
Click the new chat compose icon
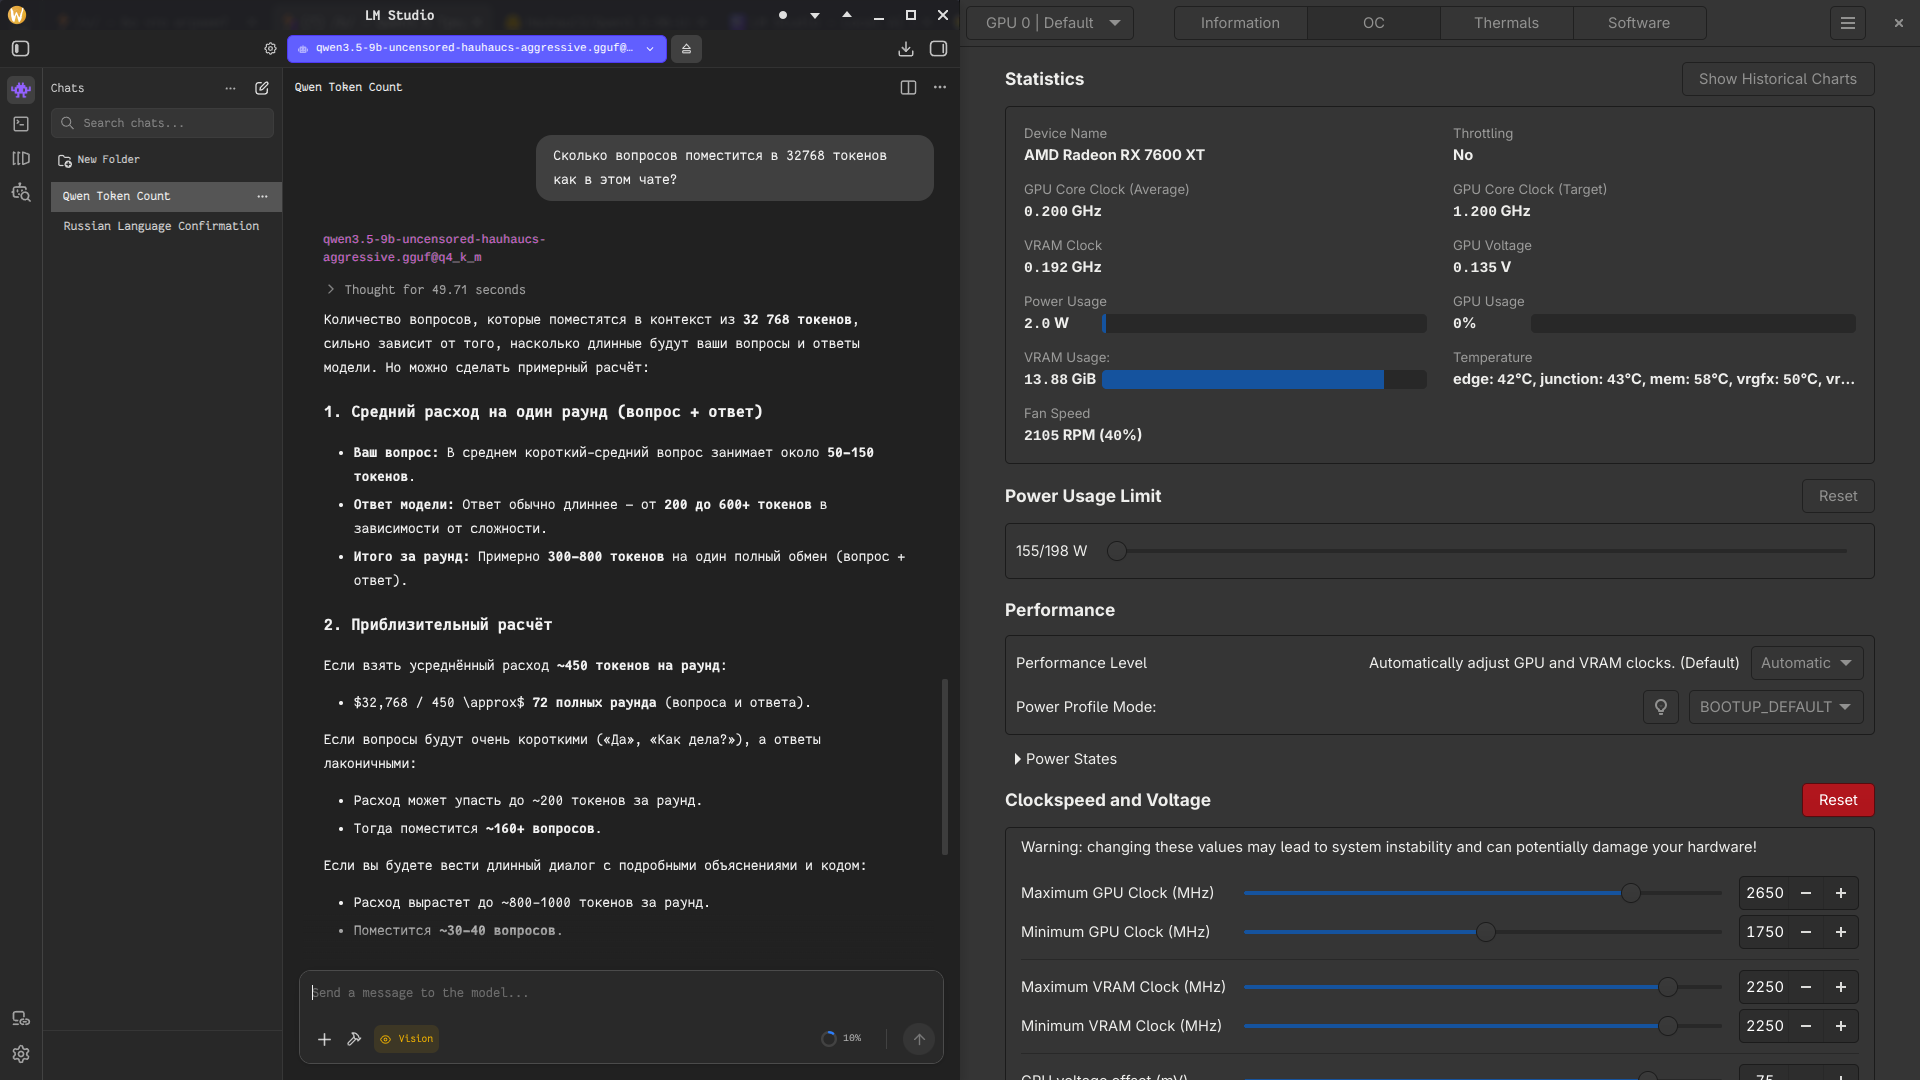click(x=262, y=88)
